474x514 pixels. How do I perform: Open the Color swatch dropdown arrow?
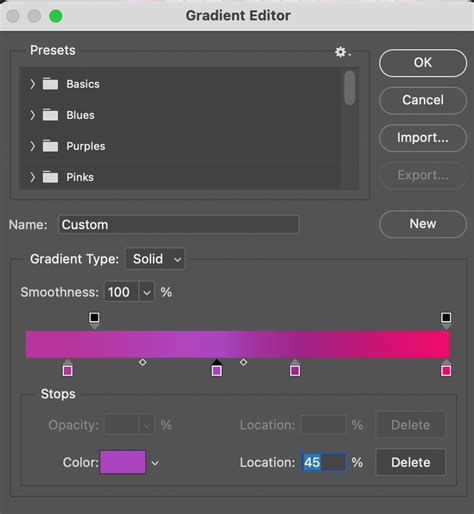[155, 463]
